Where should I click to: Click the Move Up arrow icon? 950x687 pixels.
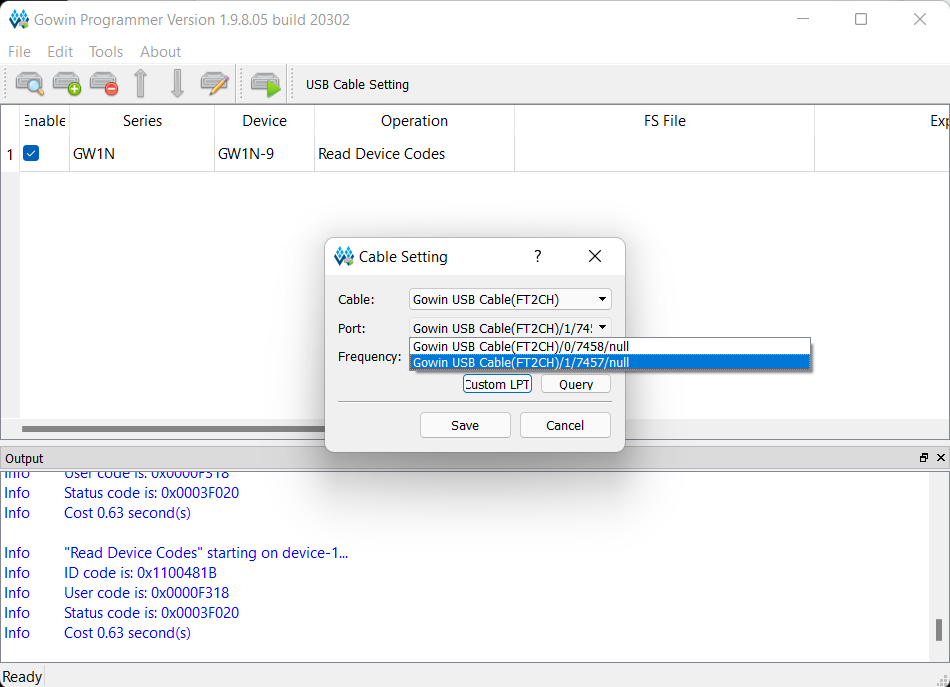click(x=141, y=84)
